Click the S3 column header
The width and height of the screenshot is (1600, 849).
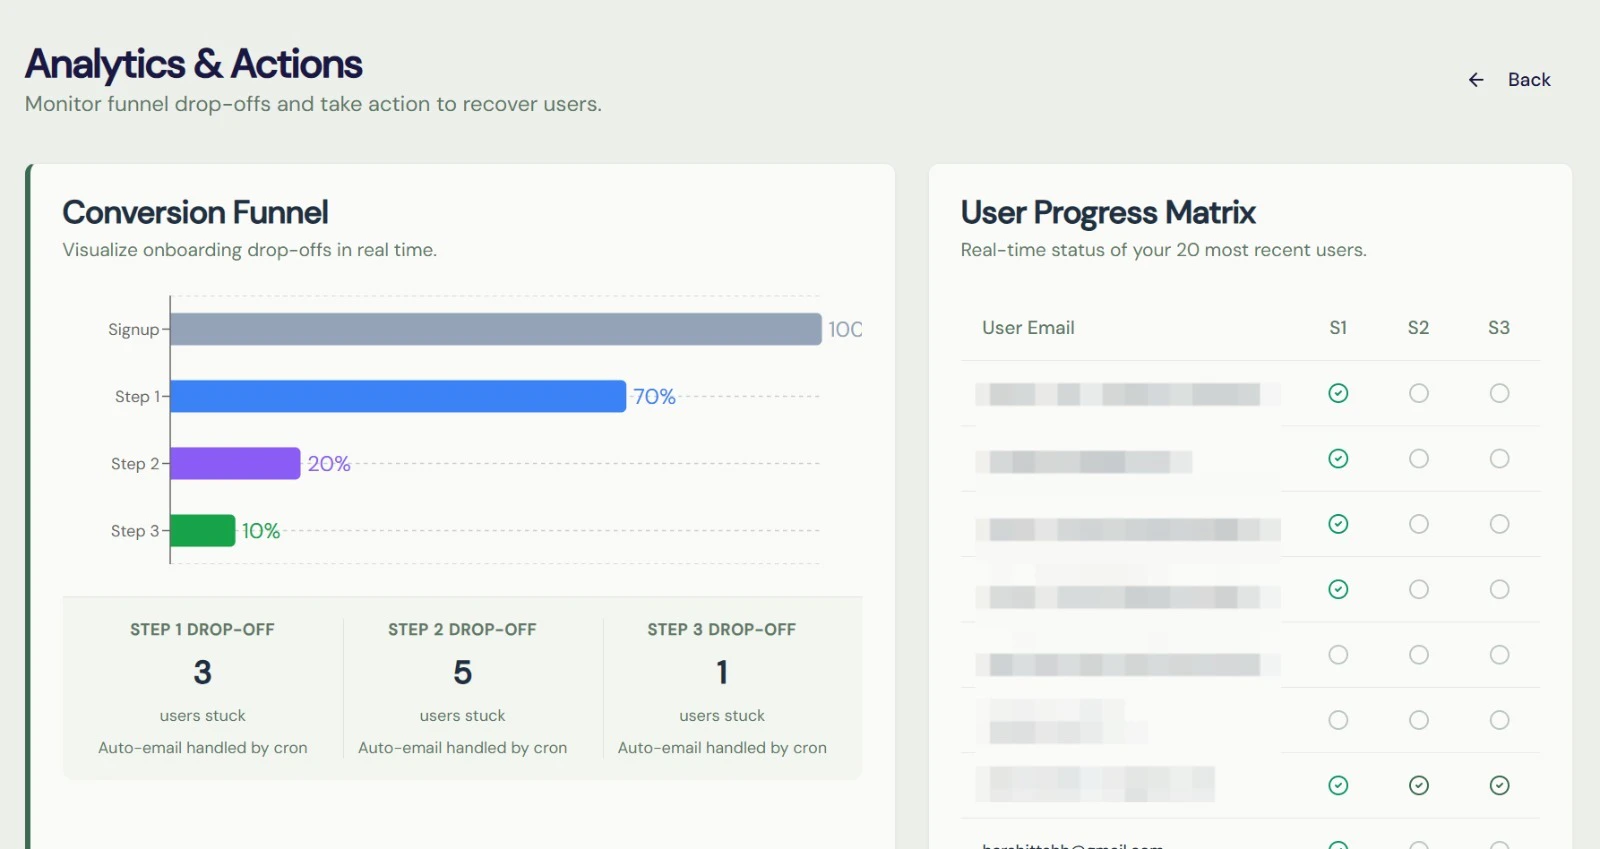click(1499, 328)
